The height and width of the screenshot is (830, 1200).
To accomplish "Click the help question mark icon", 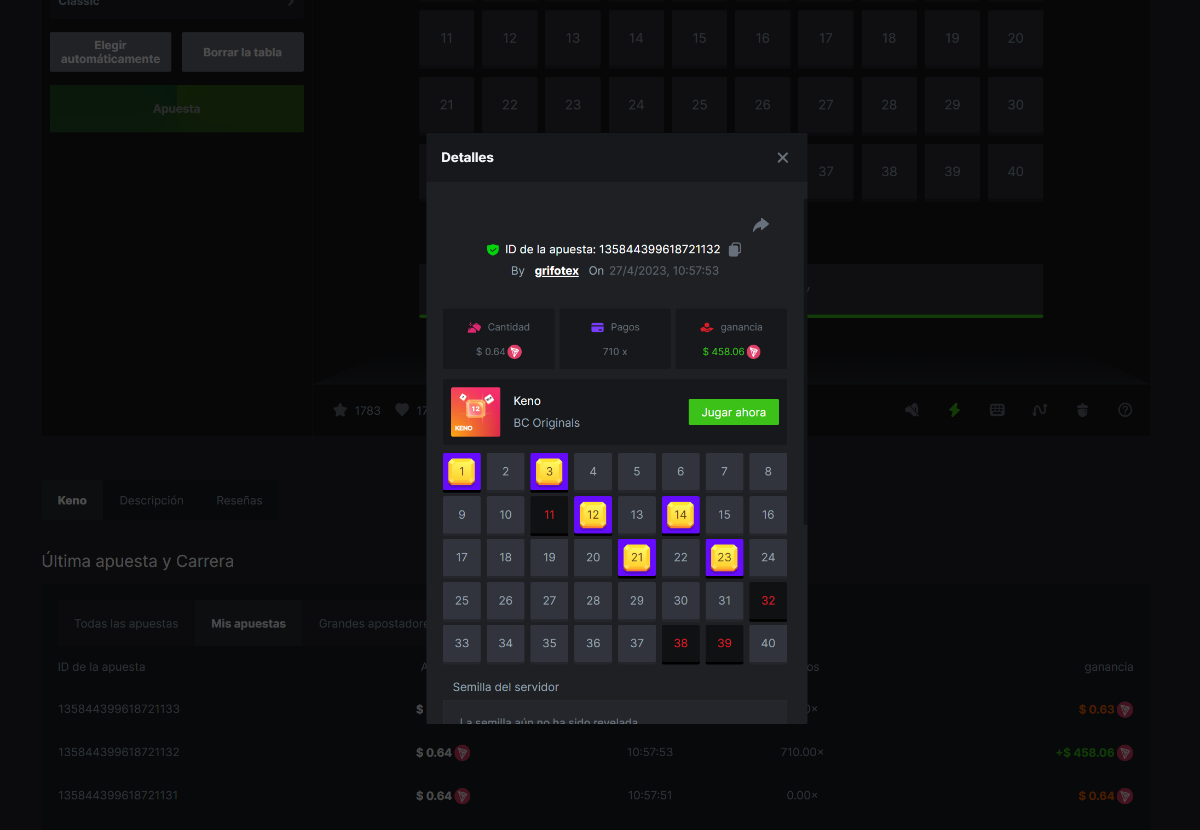I will click(1125, 410).
